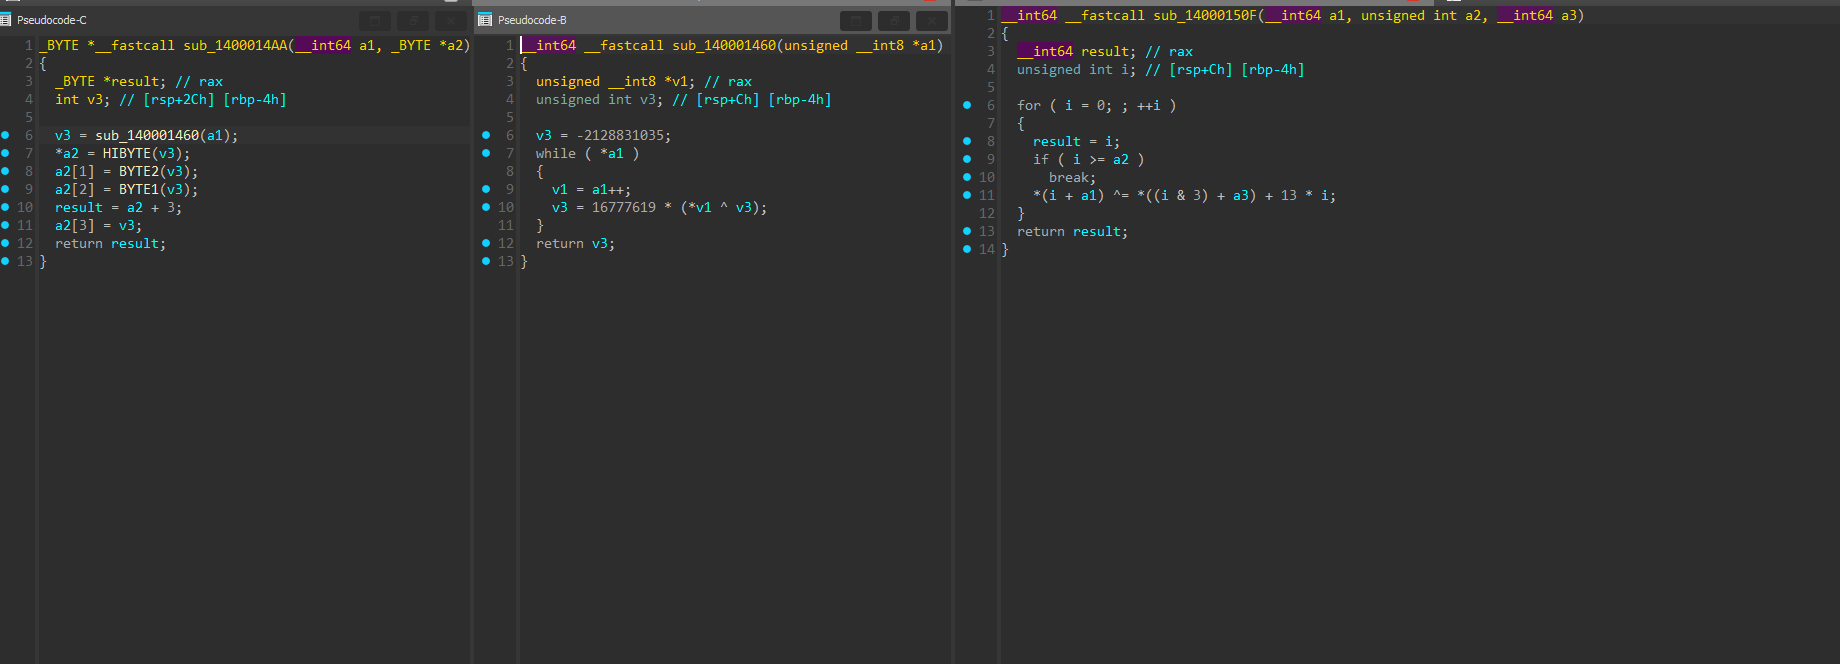This screenshot has height=664, width=1840.
Task: Maximize the Pseudocode-C pane
Action: (x=375, y=20)
